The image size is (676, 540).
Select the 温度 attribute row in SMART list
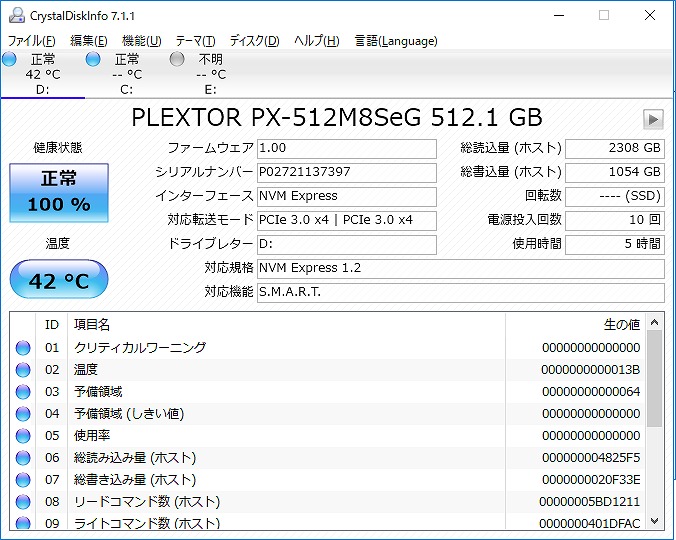(x=328, y=370)
